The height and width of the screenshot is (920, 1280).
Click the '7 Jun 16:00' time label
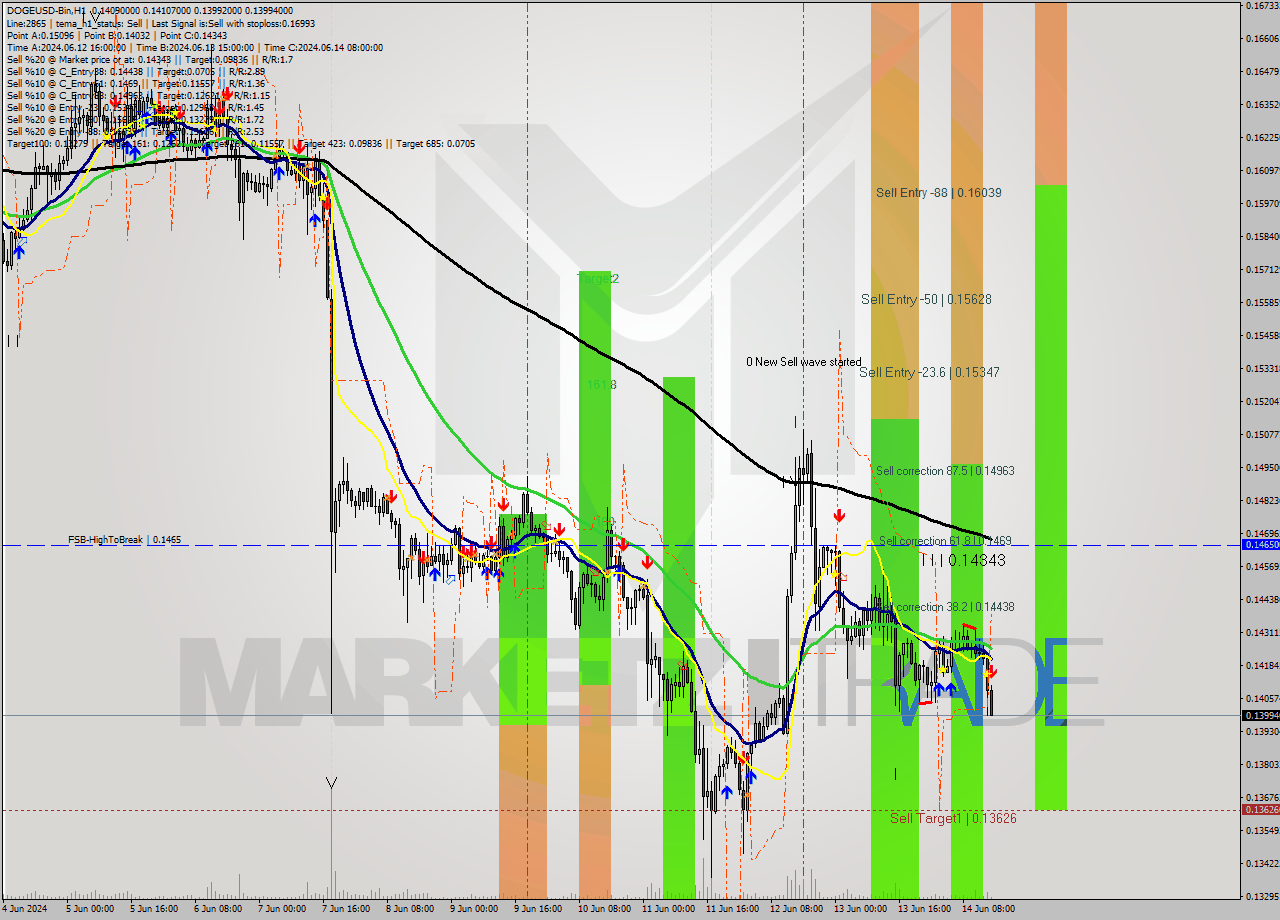click(345, 909)
